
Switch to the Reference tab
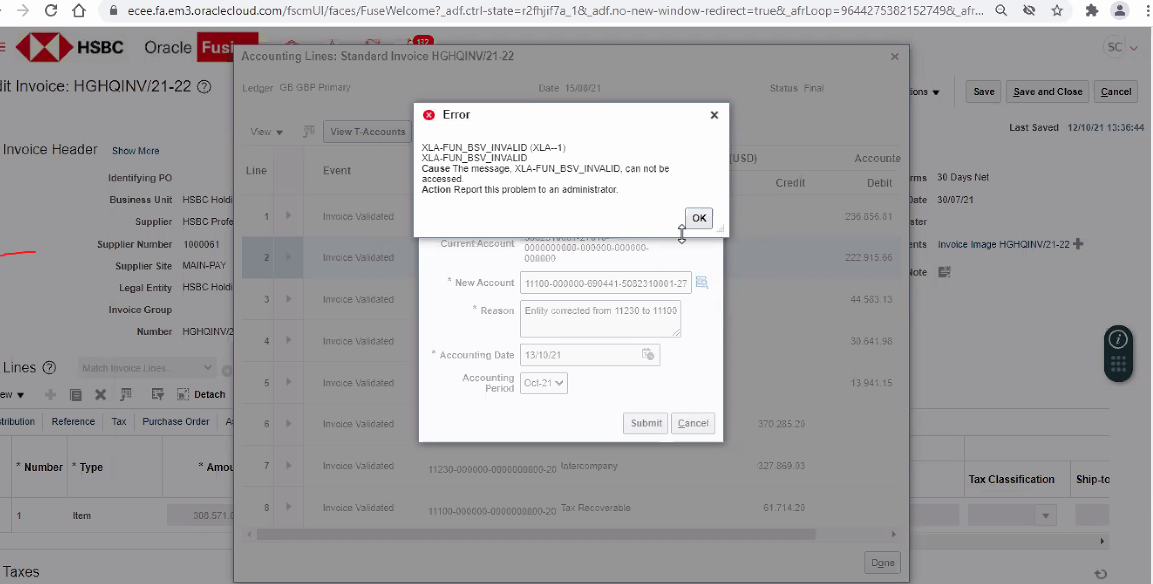(x=73, y=421)
